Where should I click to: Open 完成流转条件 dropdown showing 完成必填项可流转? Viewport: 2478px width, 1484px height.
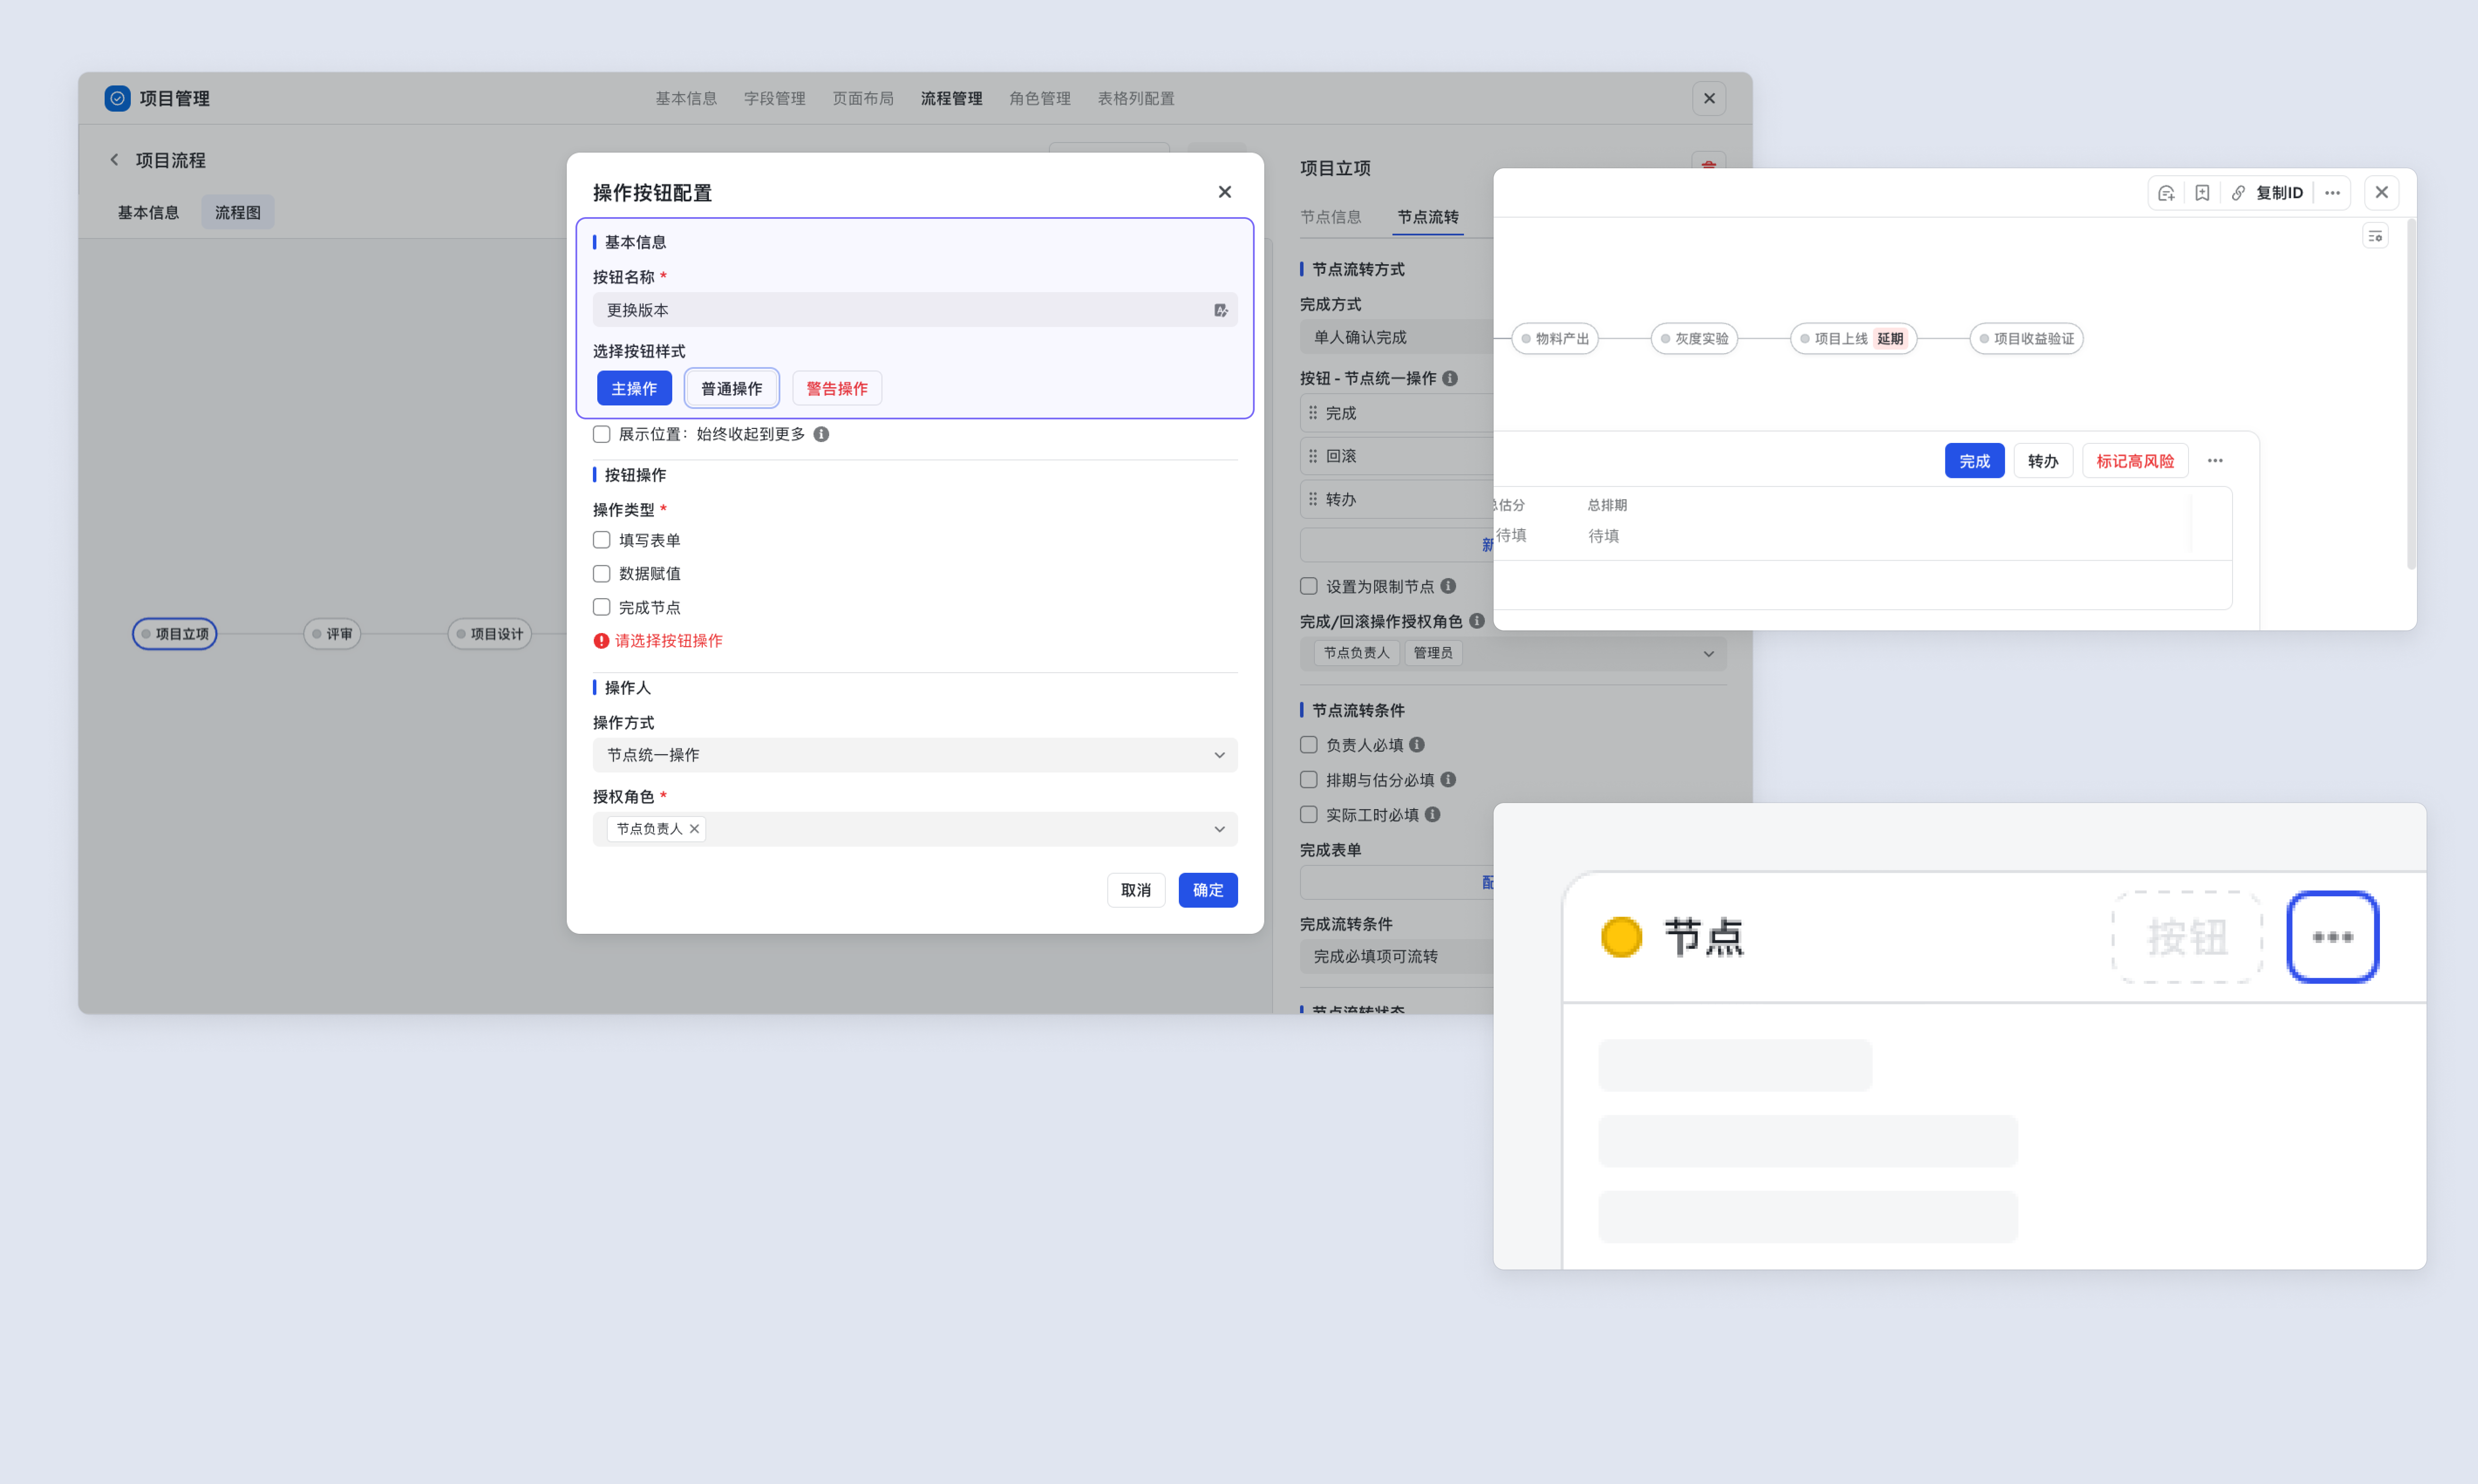pos(1396,957)
